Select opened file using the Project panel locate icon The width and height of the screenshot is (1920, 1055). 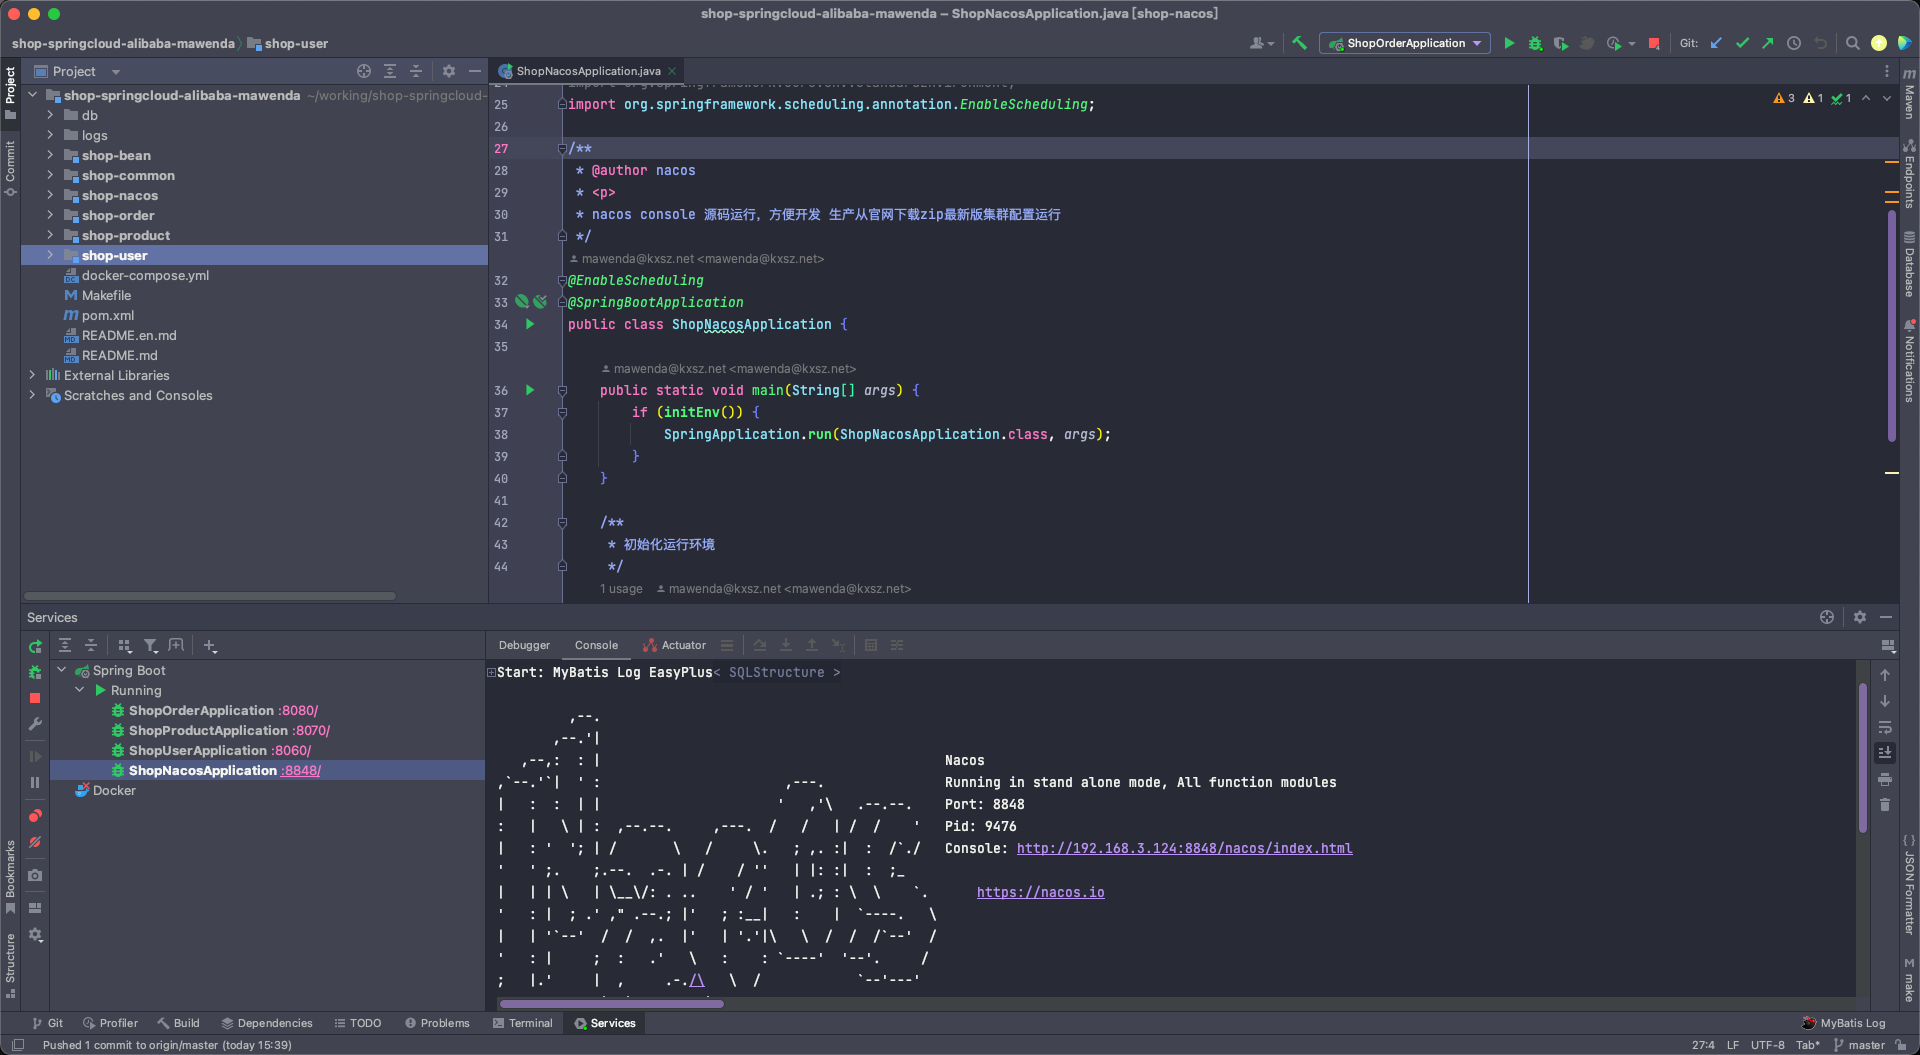tap(364, 71)
